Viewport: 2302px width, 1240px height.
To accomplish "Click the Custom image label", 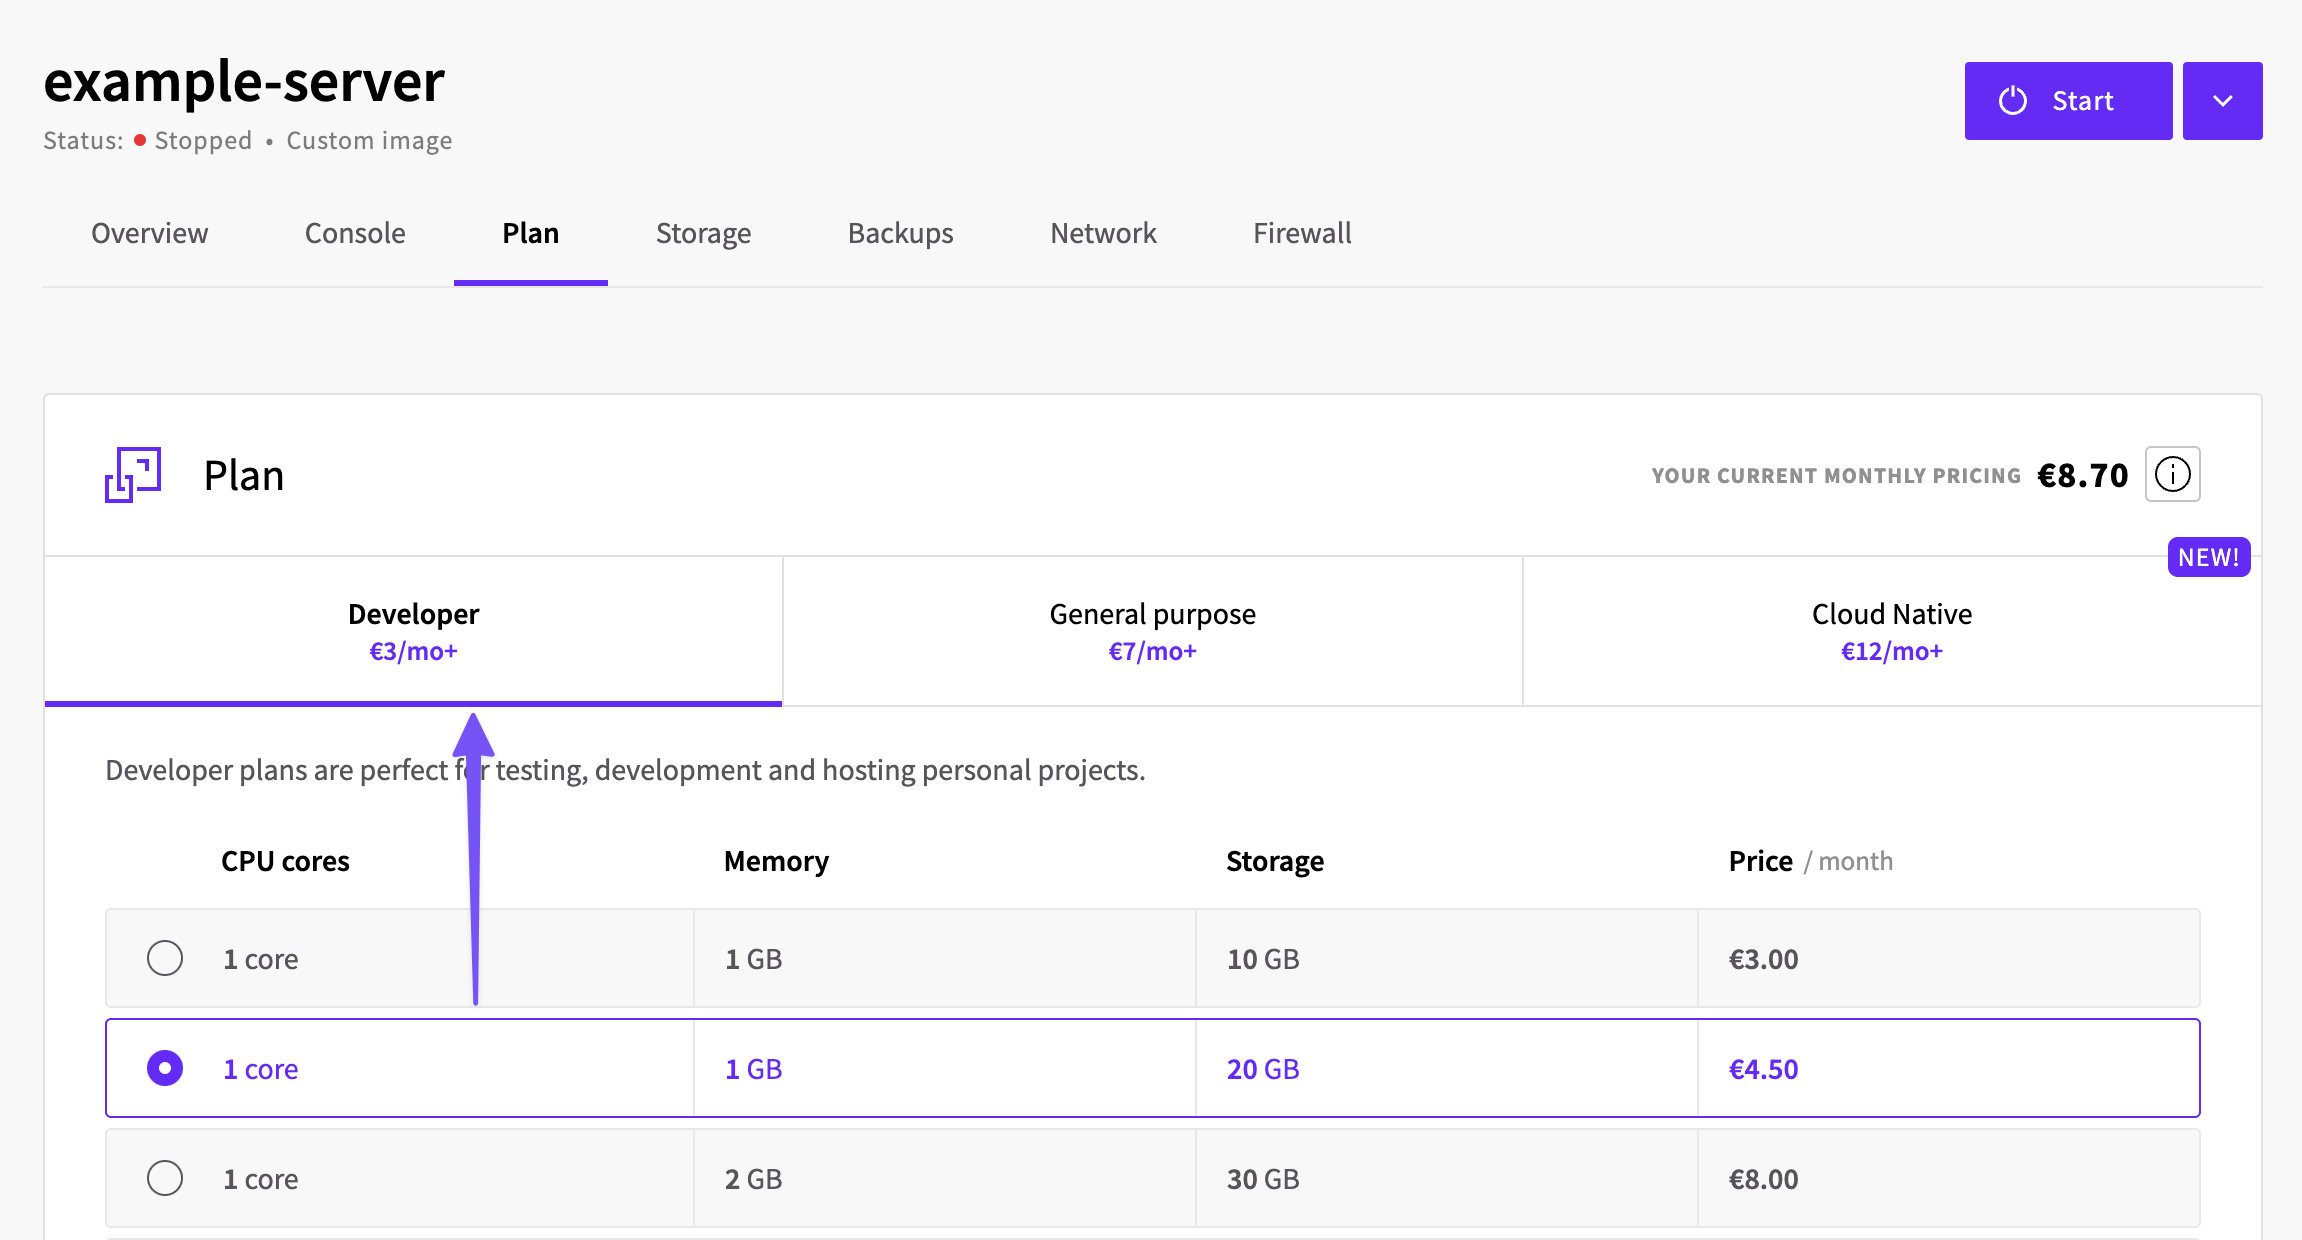I will [x=369, y=140].
